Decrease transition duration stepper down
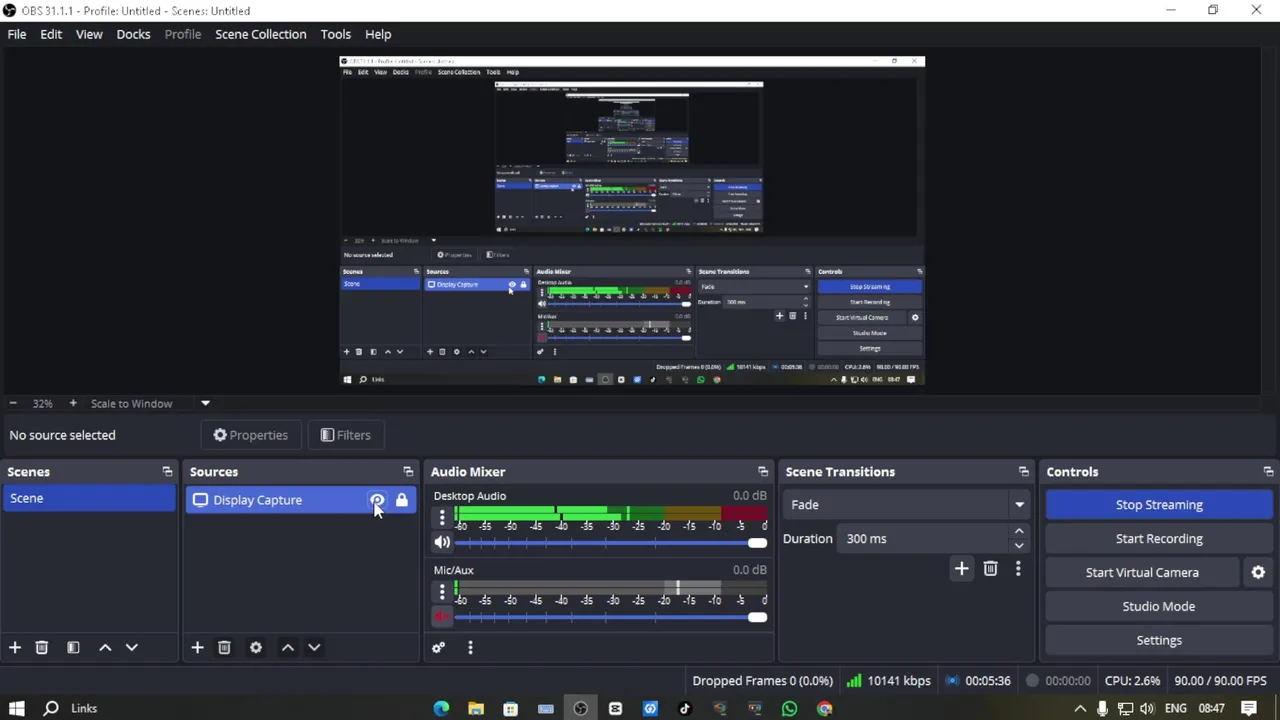The height and width of the screenshot is (720, 1280). 1019,546
